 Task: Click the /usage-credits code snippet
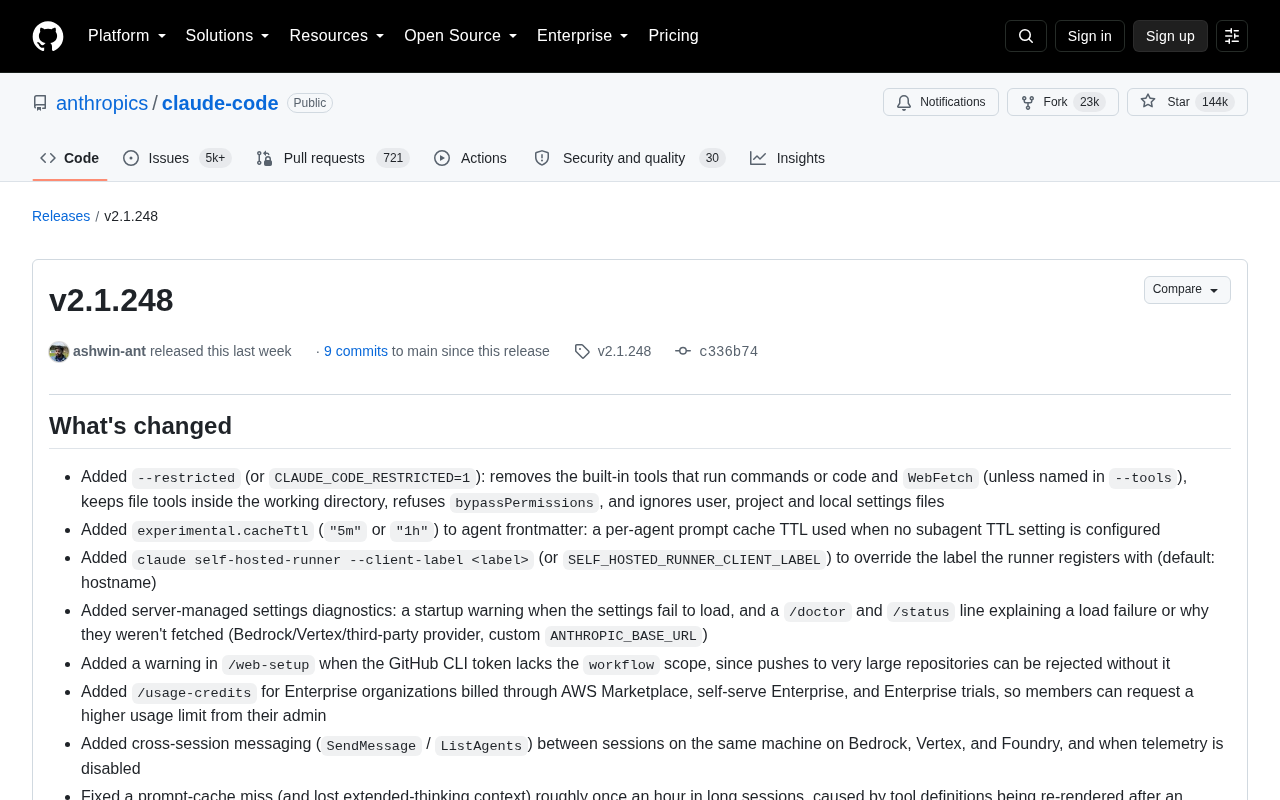(x=194, y=693)
